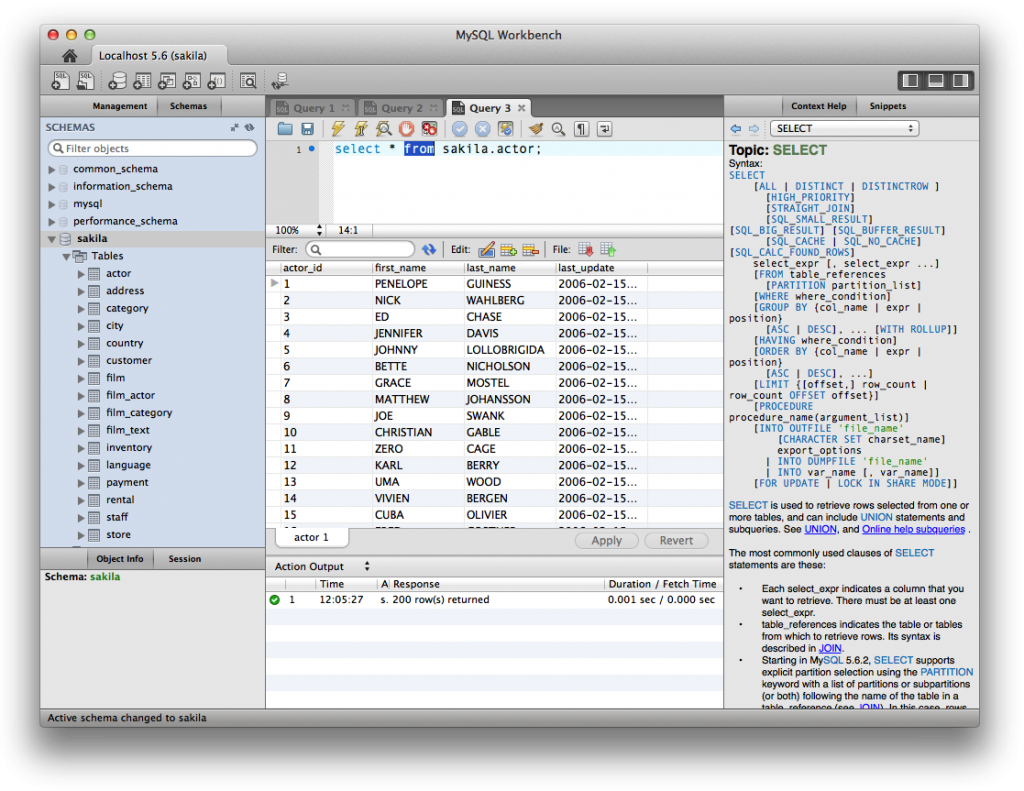The height and width of the screenshot is (791, 1024).
Task: Import records from an external file
Action: (x=606, y=249)
